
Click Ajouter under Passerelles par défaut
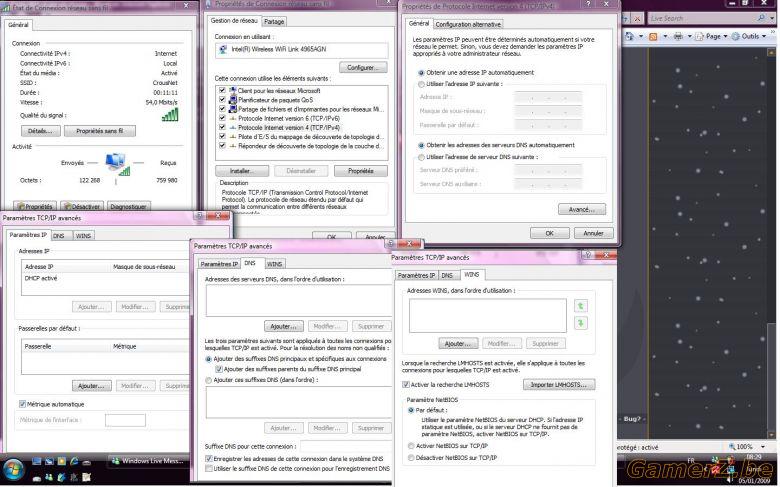(92, 386)
